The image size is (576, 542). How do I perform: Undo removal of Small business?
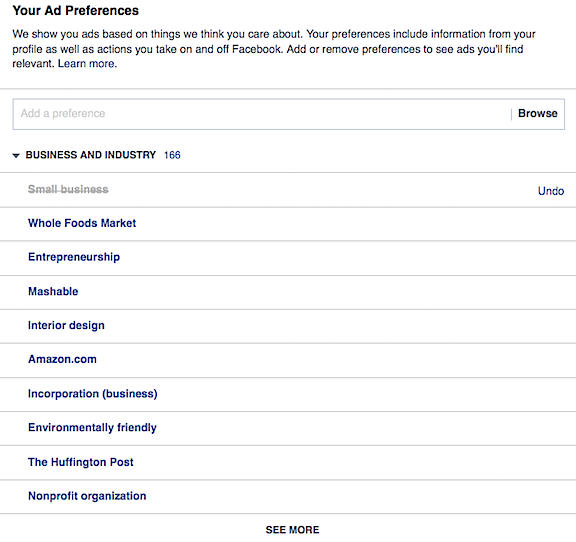[551, 191]
